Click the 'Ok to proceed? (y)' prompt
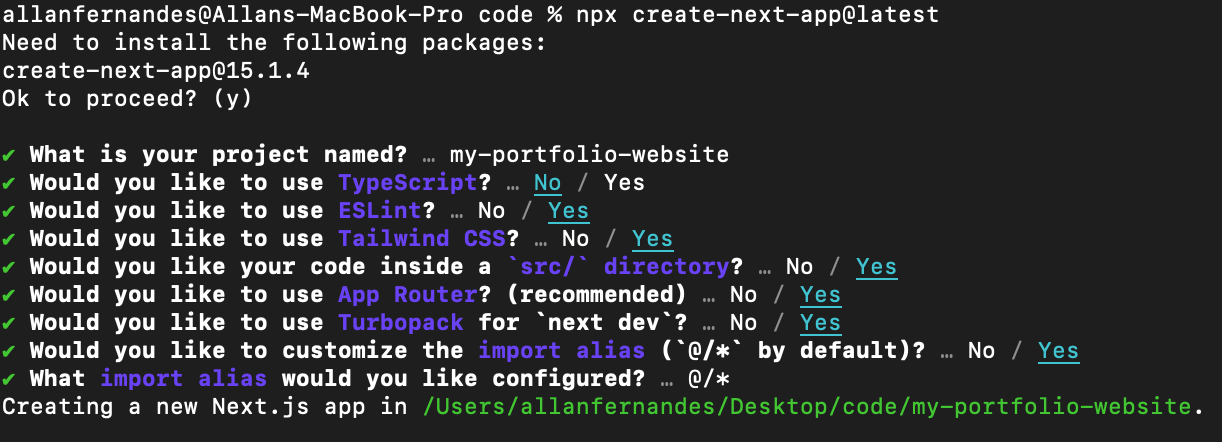 128,99
